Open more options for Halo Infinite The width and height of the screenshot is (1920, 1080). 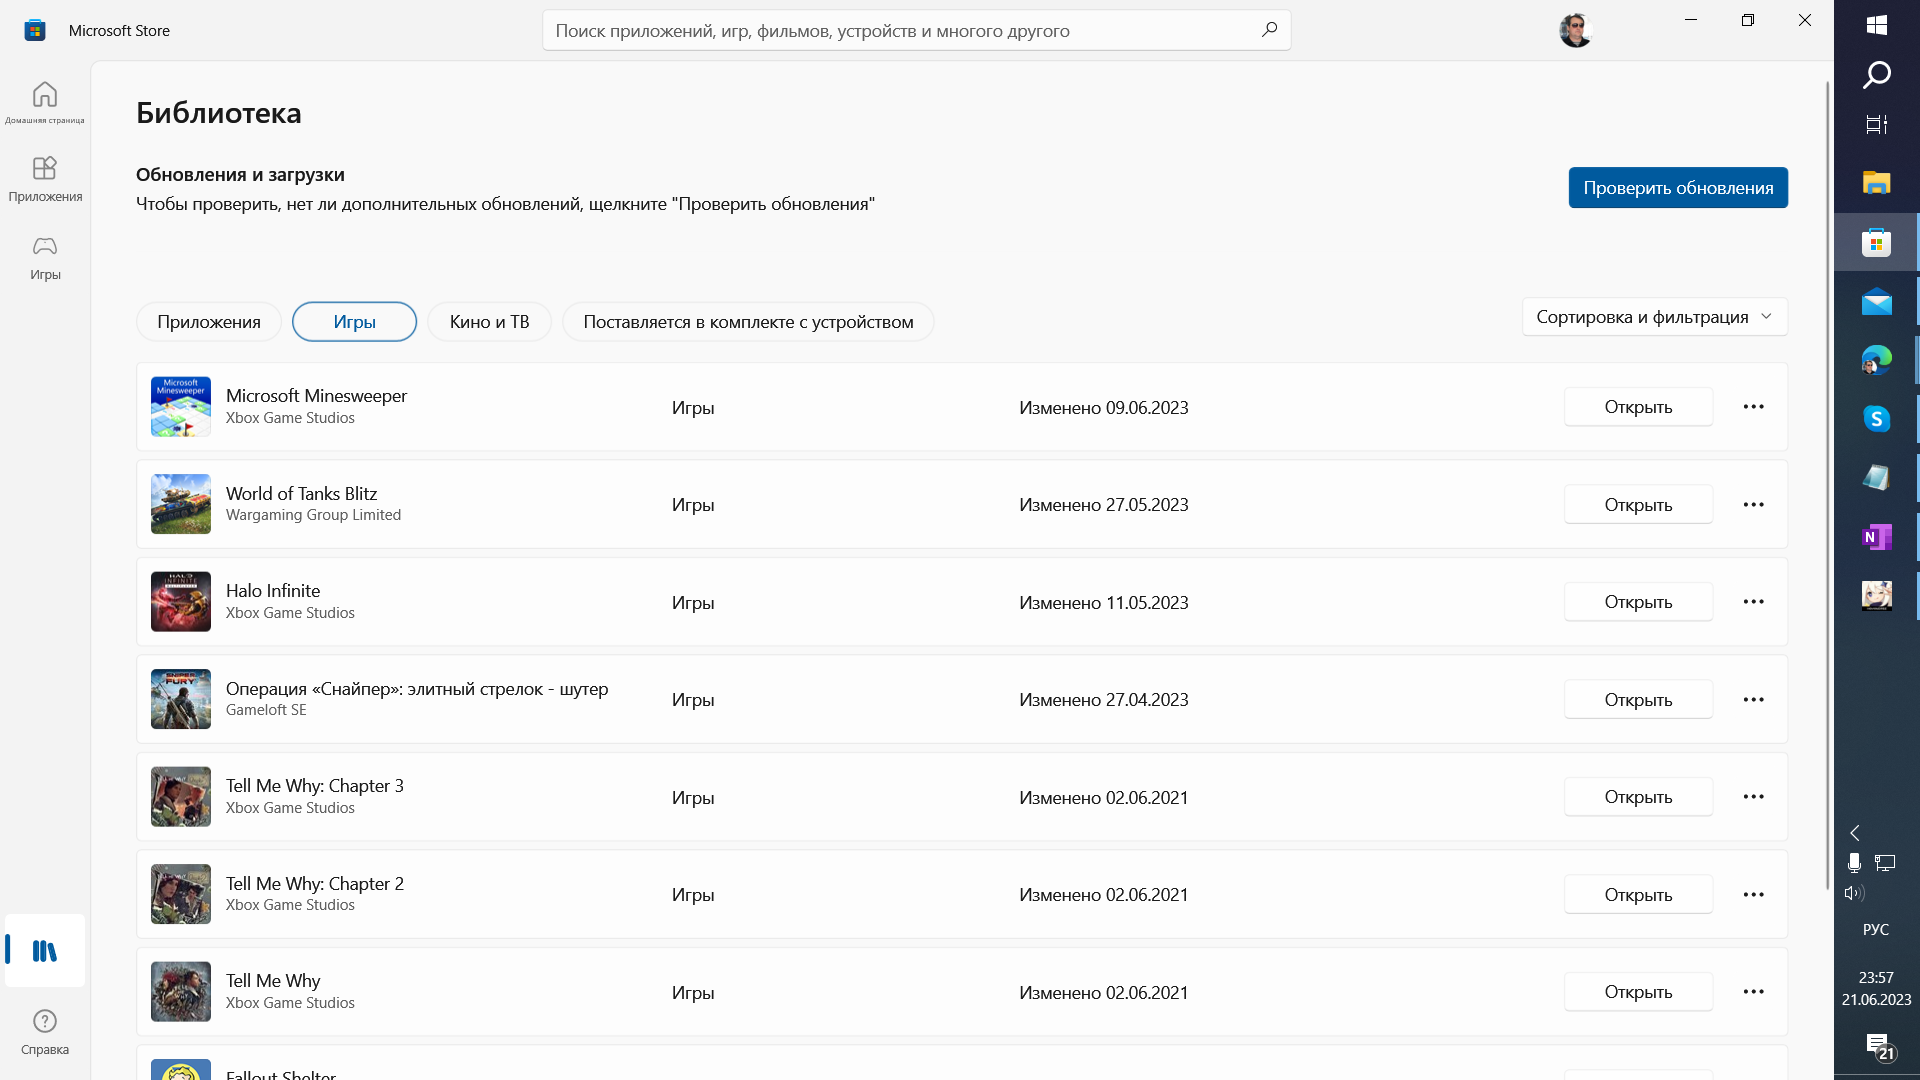1753,602
